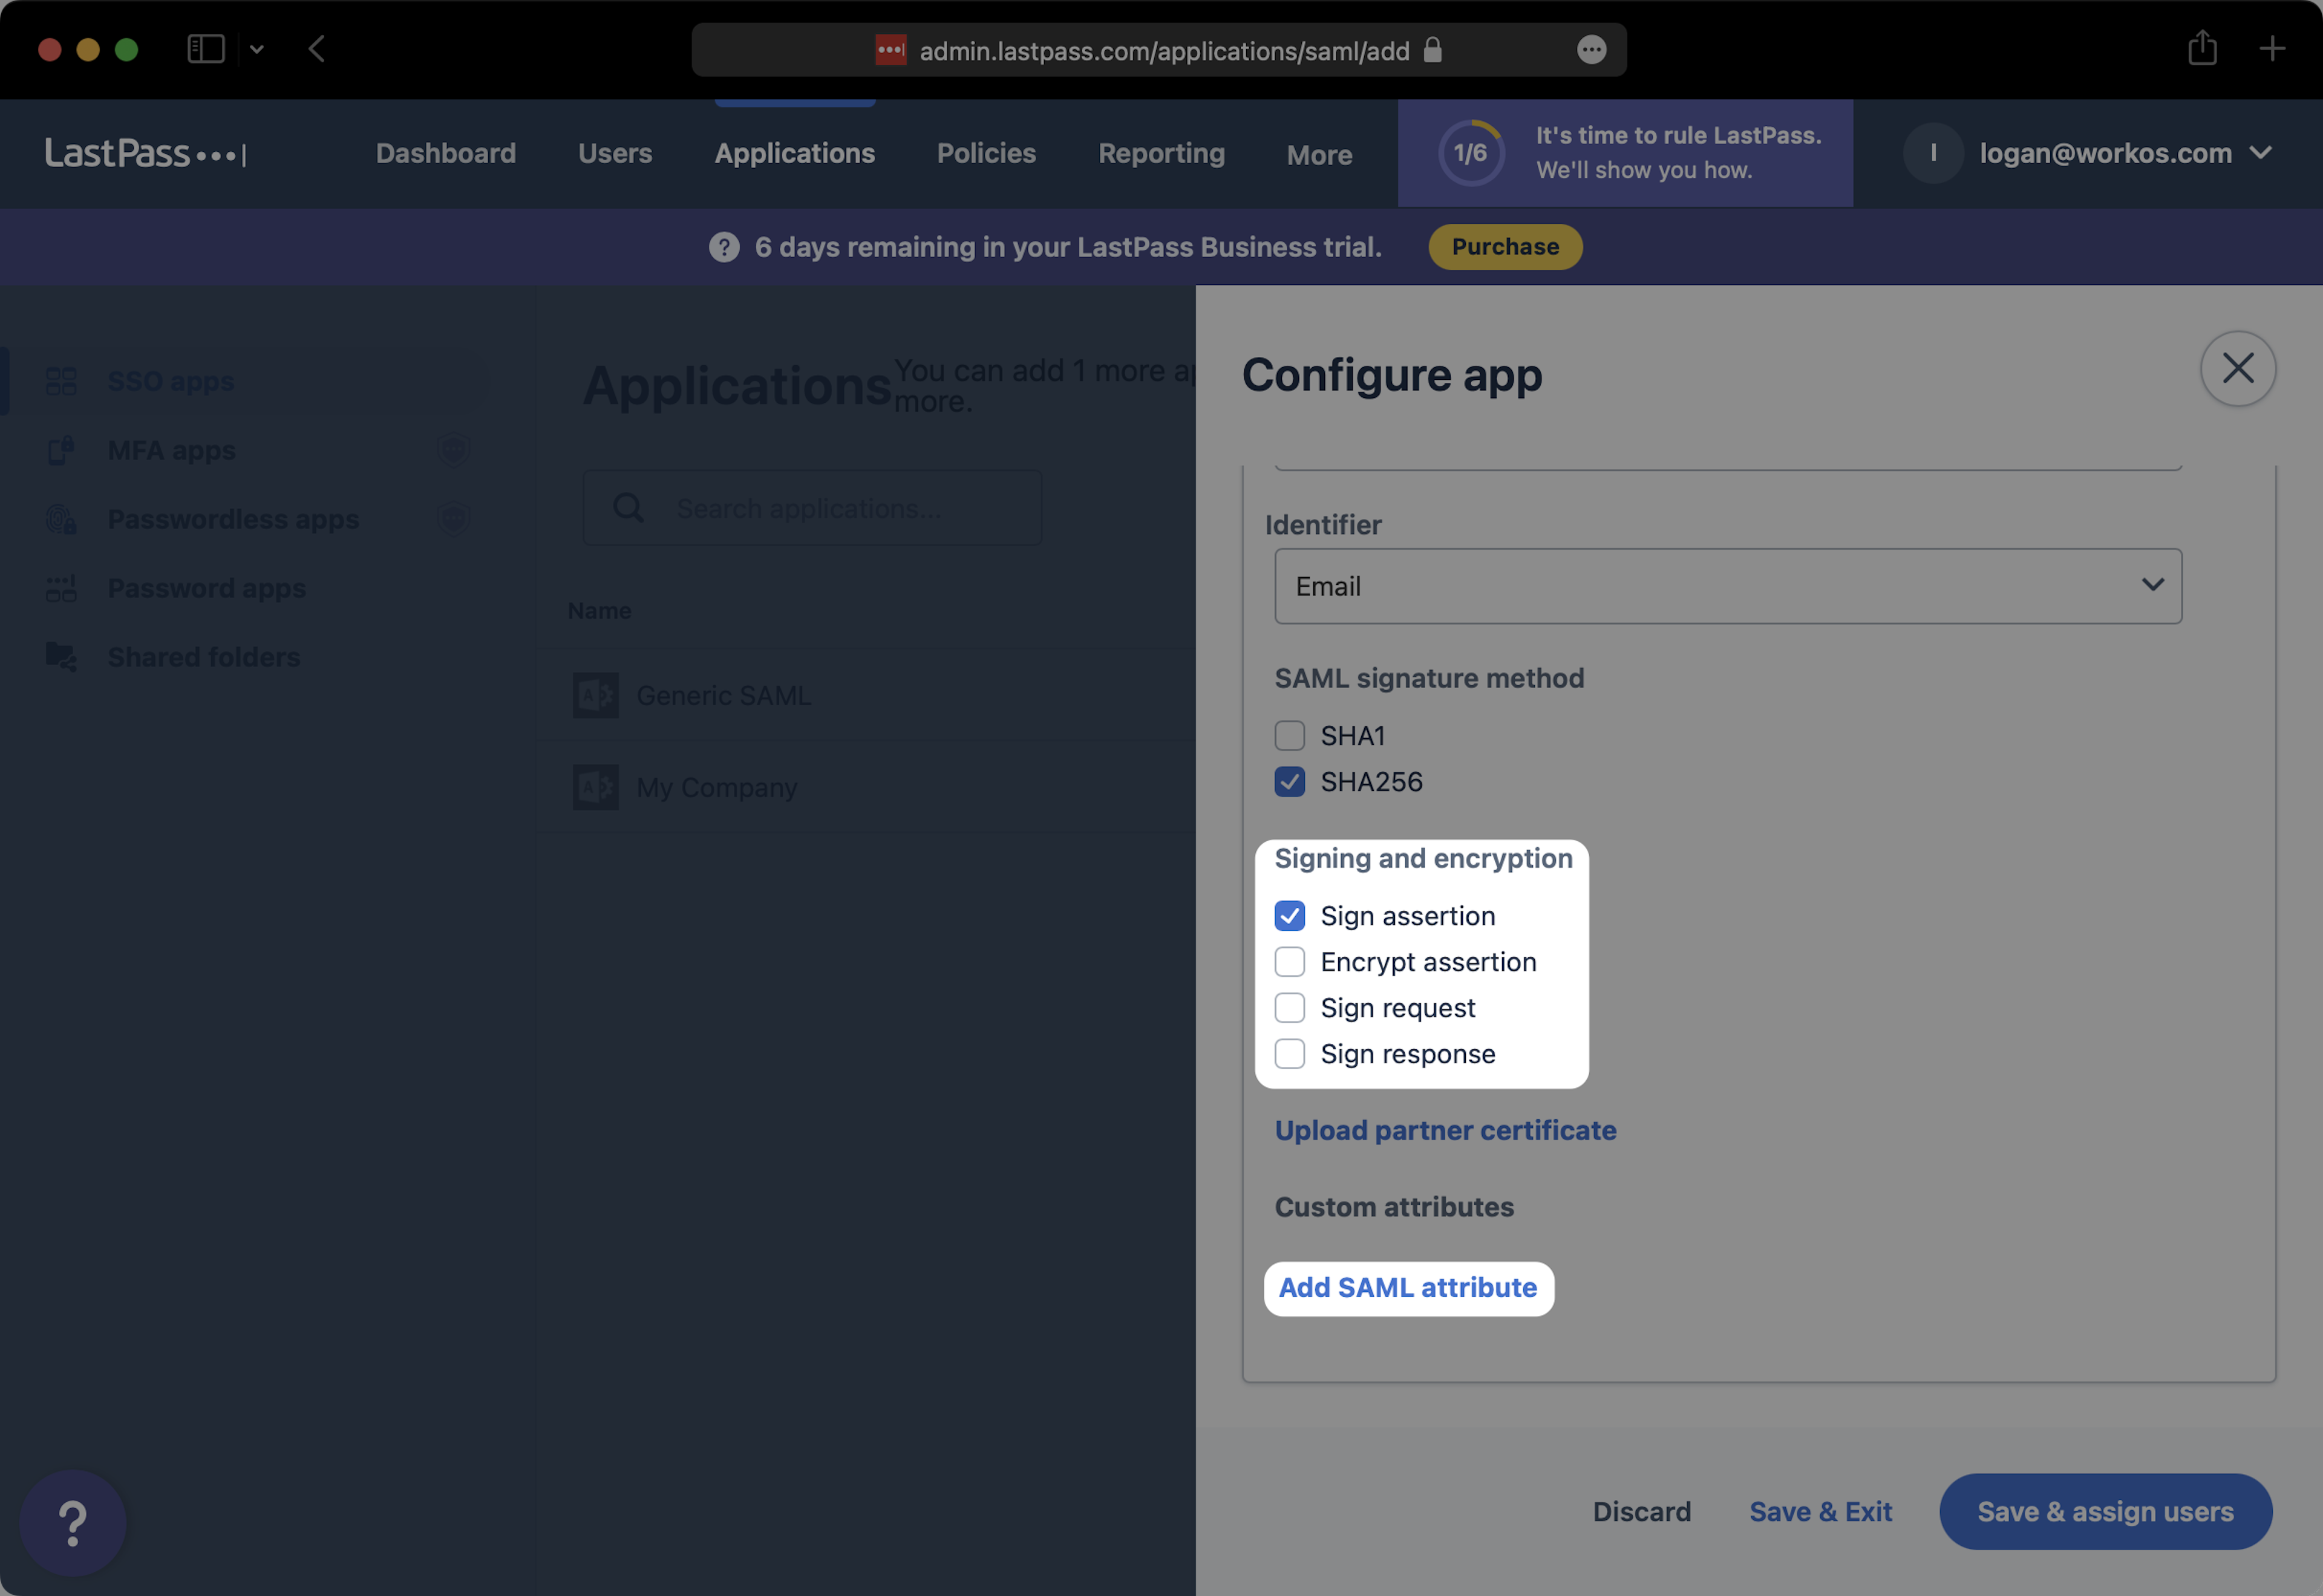
Task: Check the Encrypt assertion checkbox
Action: coord(1289,962)
